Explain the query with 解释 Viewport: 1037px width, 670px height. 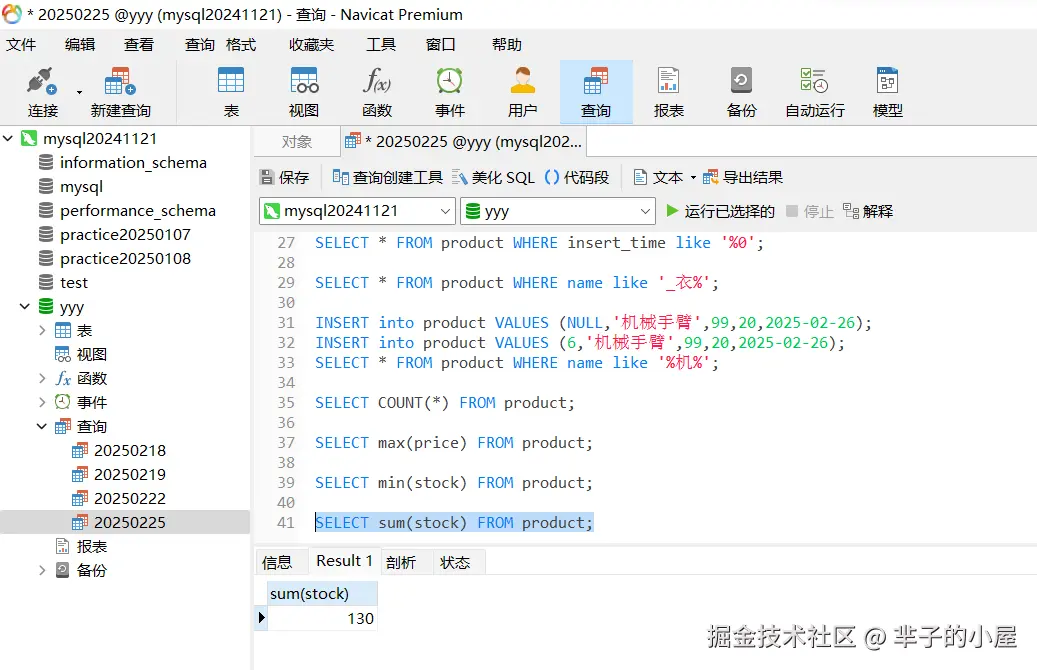[x=868, y=211]
